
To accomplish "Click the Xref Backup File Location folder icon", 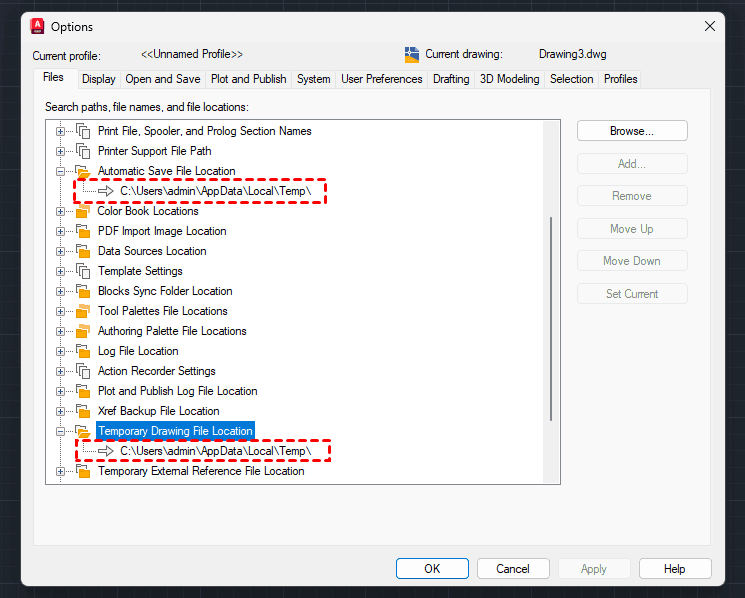I will click(x=83, y=411).
